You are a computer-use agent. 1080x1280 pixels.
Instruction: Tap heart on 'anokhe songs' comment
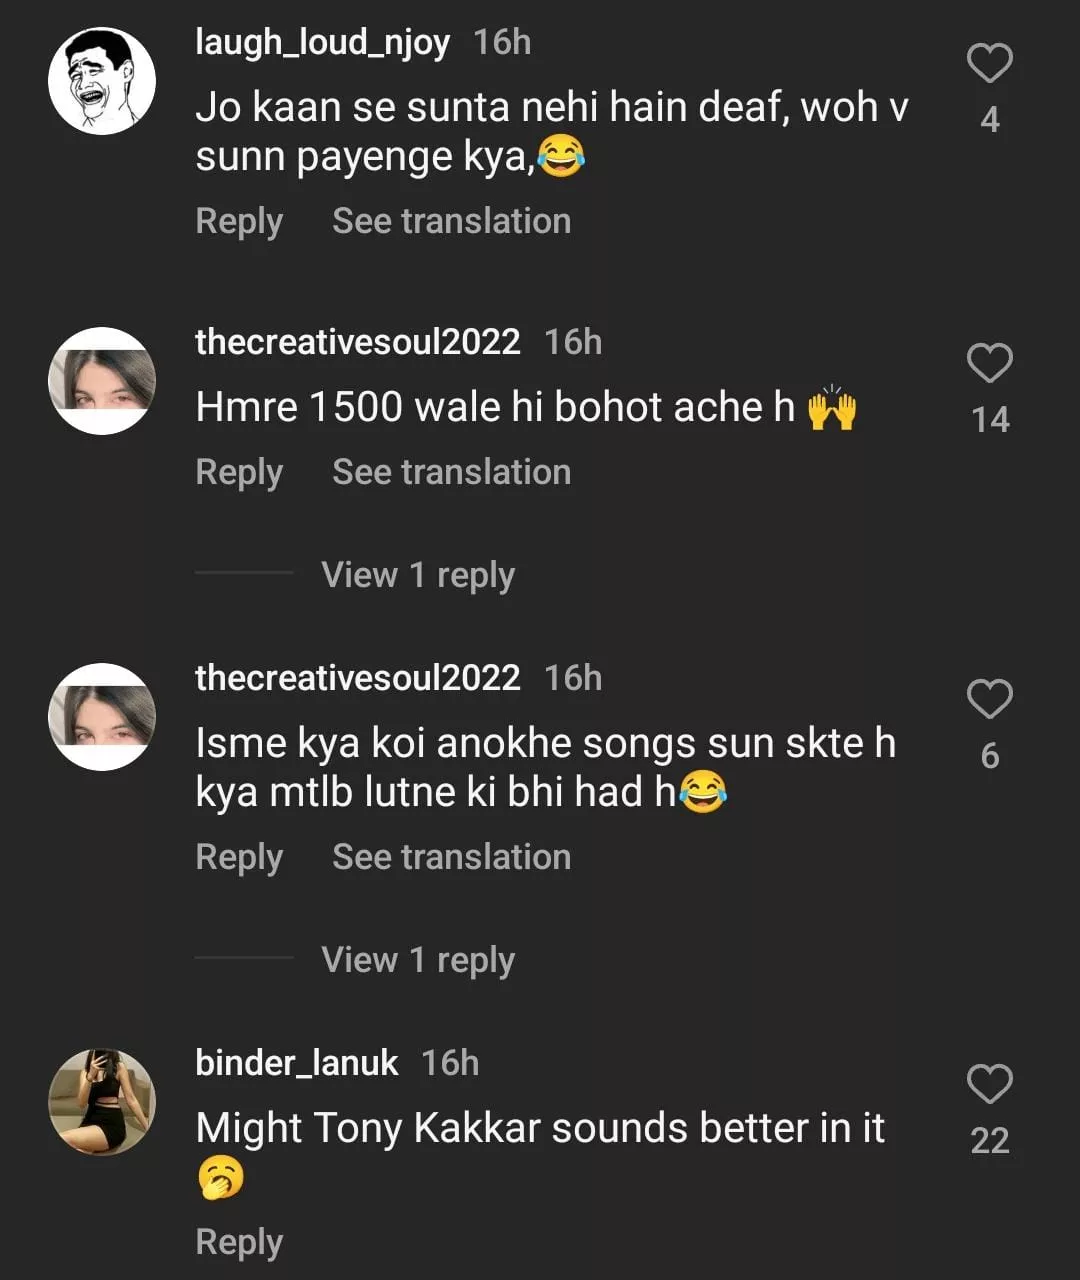[x=989, y=699]
